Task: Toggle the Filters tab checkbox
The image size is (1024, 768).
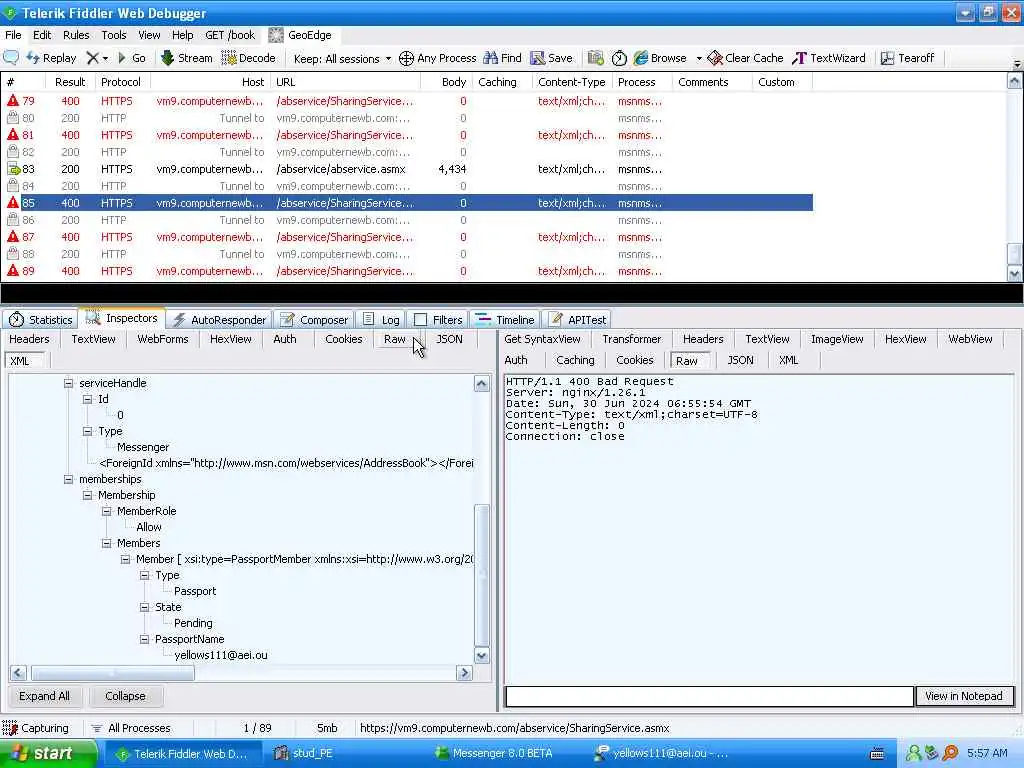Action: click(x=421, y=320)
